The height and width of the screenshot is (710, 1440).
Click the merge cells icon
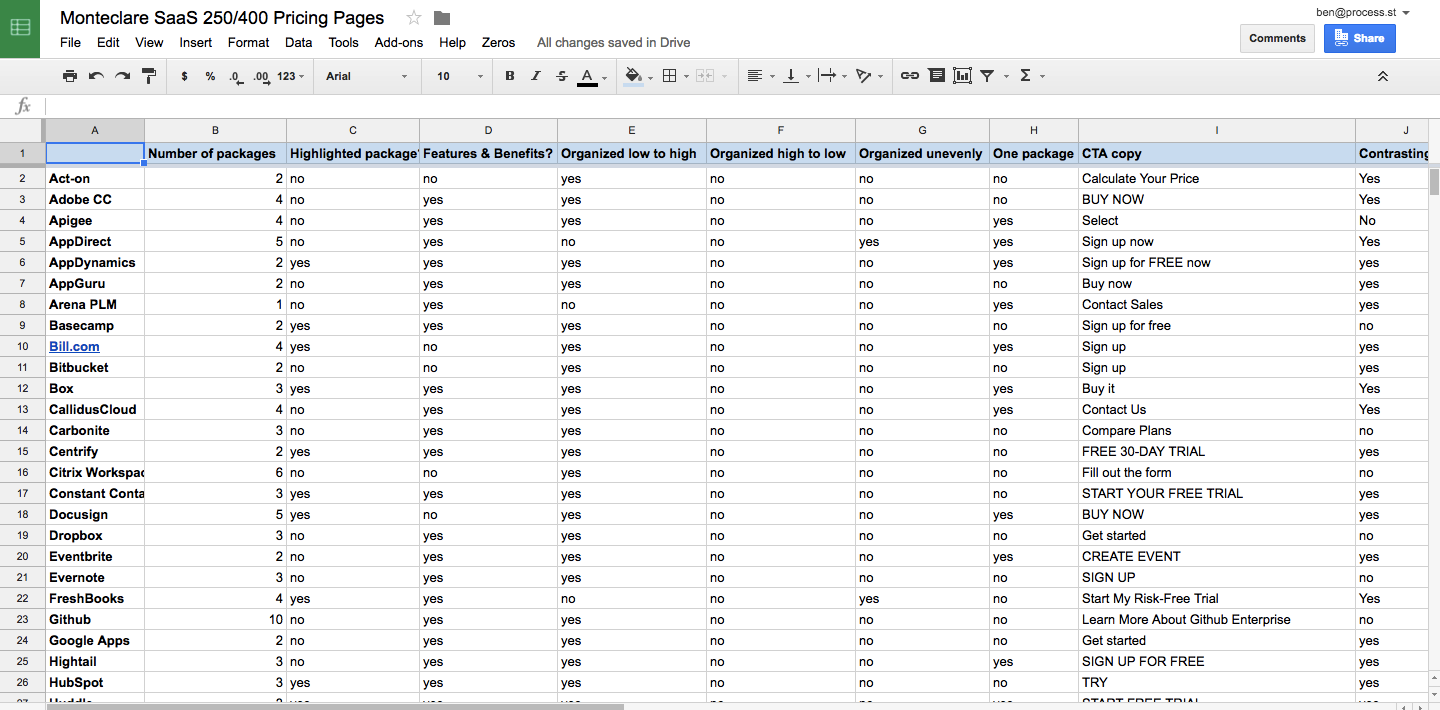click(x=704, y=76)
